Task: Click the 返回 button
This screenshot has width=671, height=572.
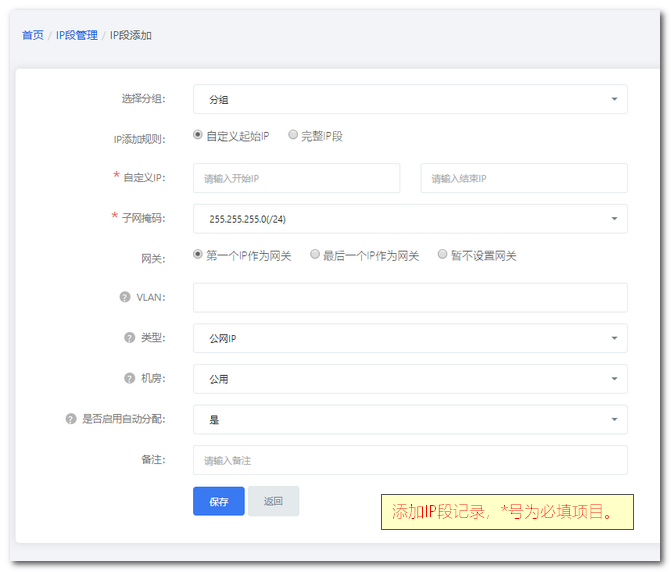Action: tap(273, 501)
